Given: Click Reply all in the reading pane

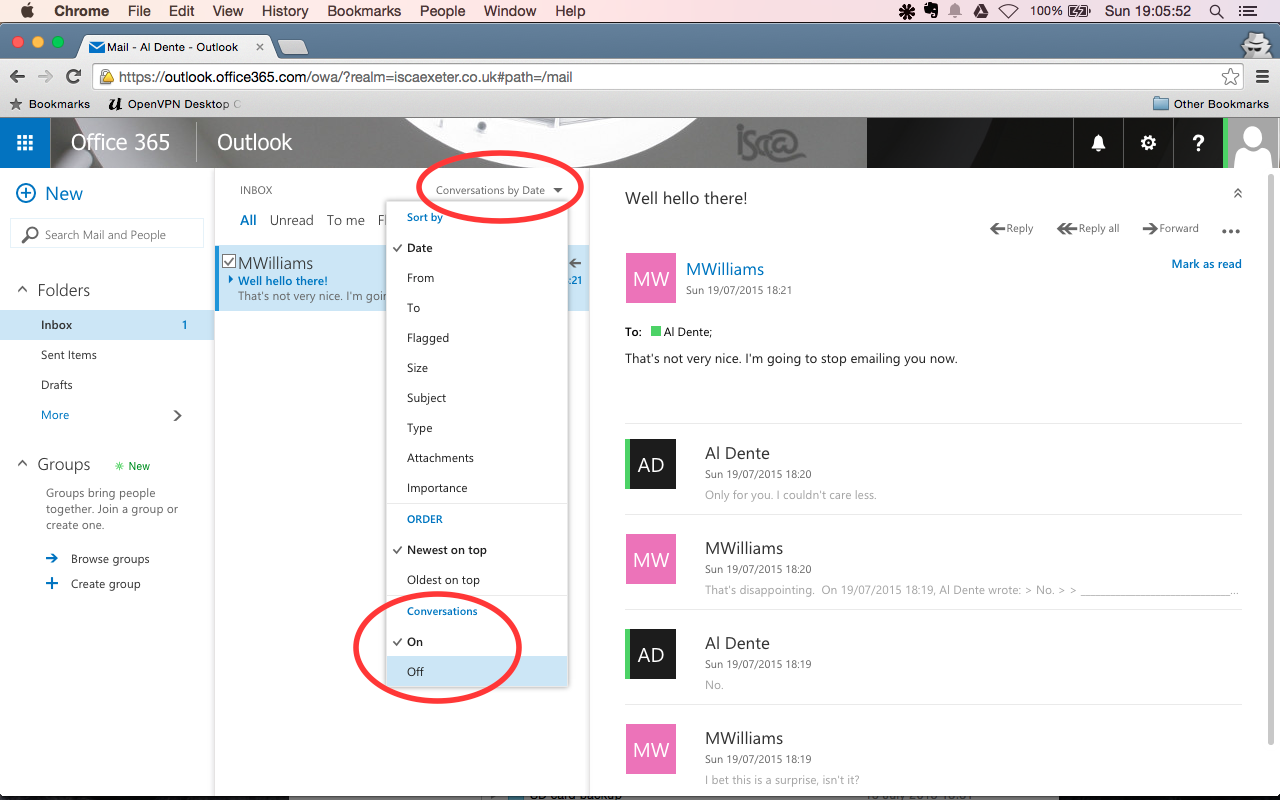Looking at the screenshot, I should coord(1088,228).
